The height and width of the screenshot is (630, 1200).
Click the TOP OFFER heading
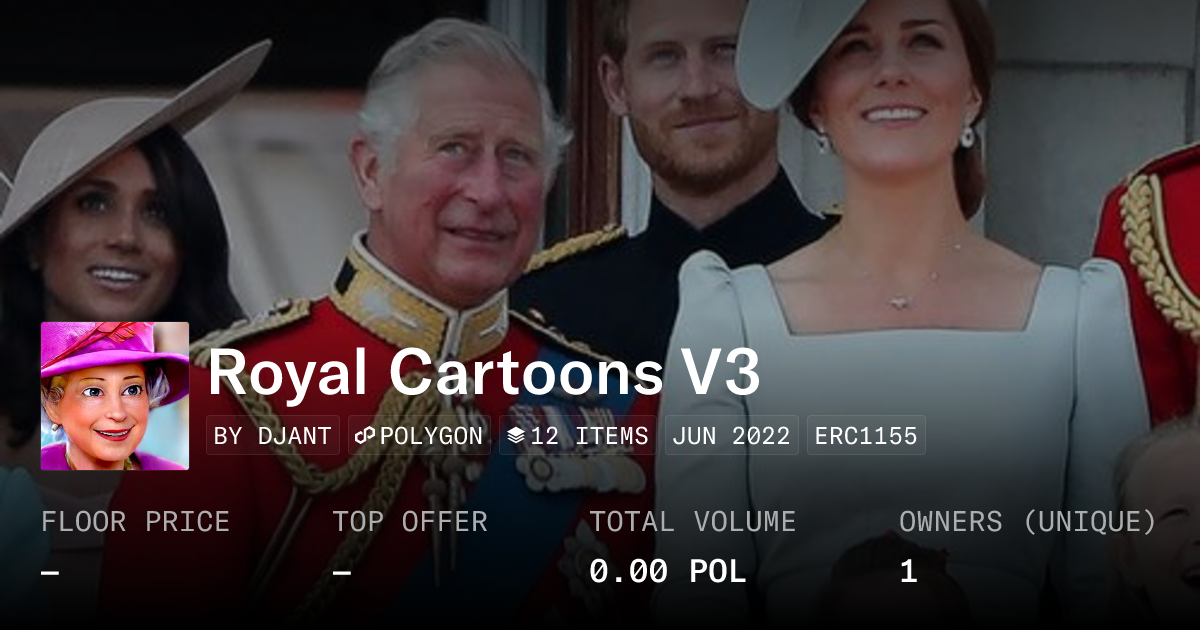tap(410, 522)
